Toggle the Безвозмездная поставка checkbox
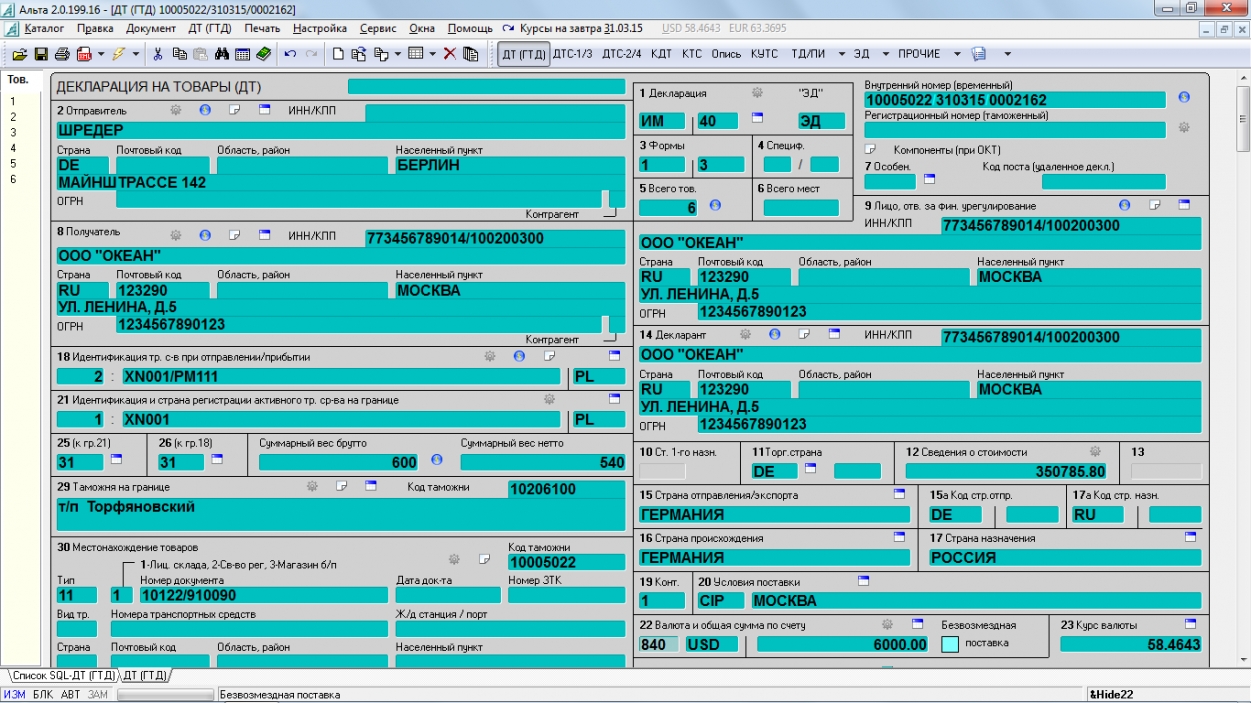 coord(949,644)
